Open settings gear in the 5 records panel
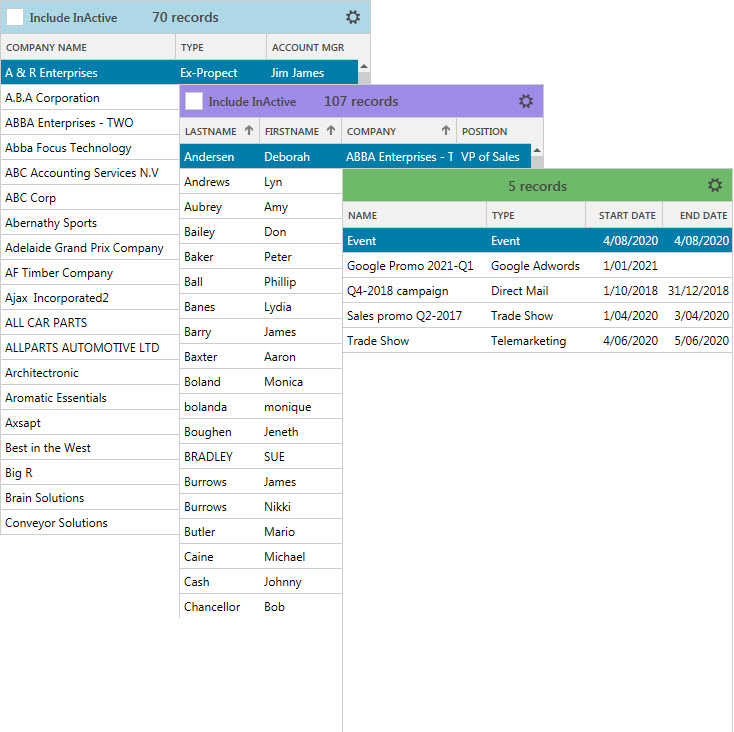Screen dimensions: 734x732 point(714,186)
